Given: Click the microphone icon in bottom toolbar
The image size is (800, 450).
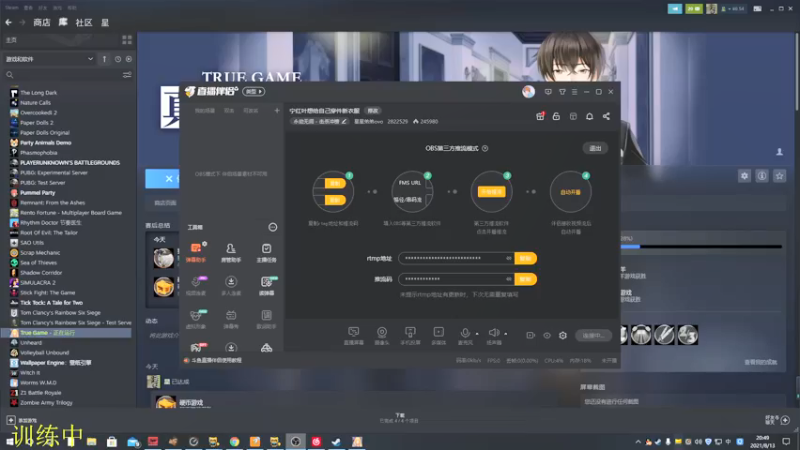Looking at the screenshot, I should (465, 333).
